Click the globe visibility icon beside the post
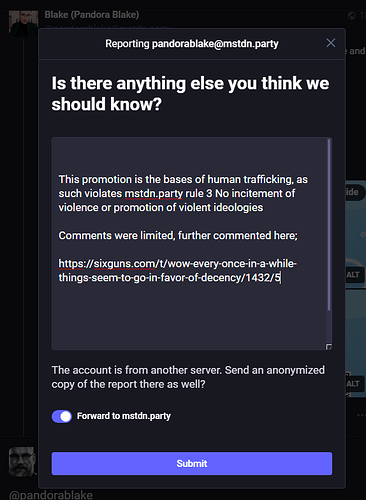Screen dimensions: 366x500 [x=352, y=15]
